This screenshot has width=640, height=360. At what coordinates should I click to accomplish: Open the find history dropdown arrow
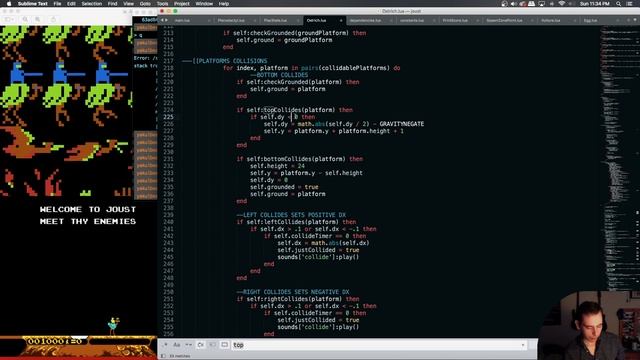point(523,345)
